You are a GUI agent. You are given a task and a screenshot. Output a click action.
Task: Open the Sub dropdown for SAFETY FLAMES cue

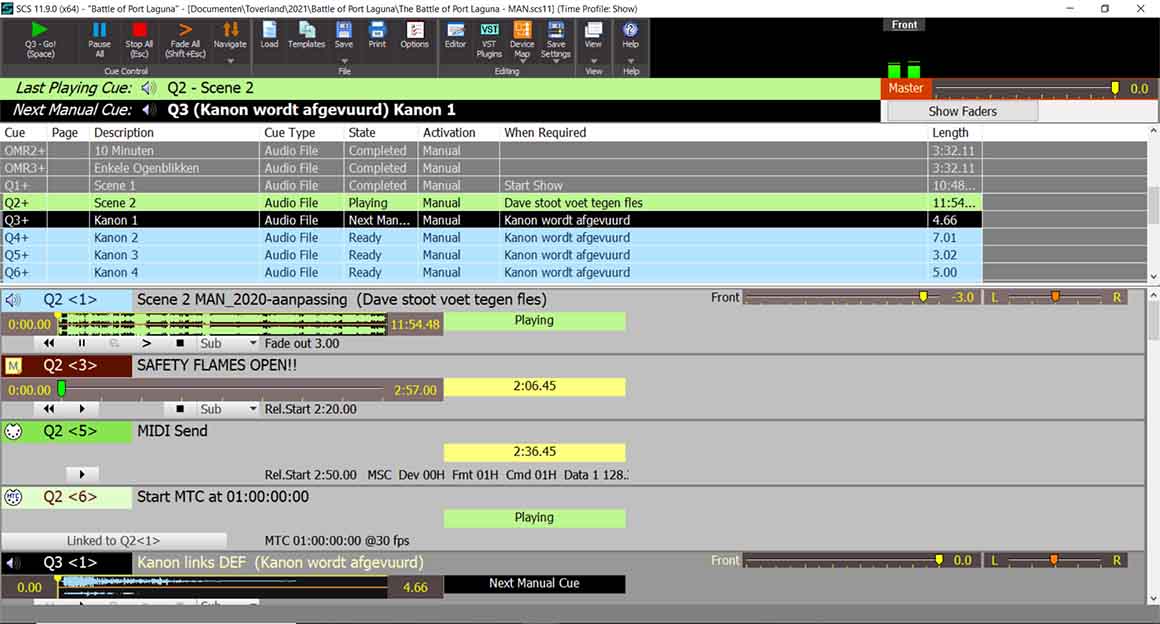(227, 409)
